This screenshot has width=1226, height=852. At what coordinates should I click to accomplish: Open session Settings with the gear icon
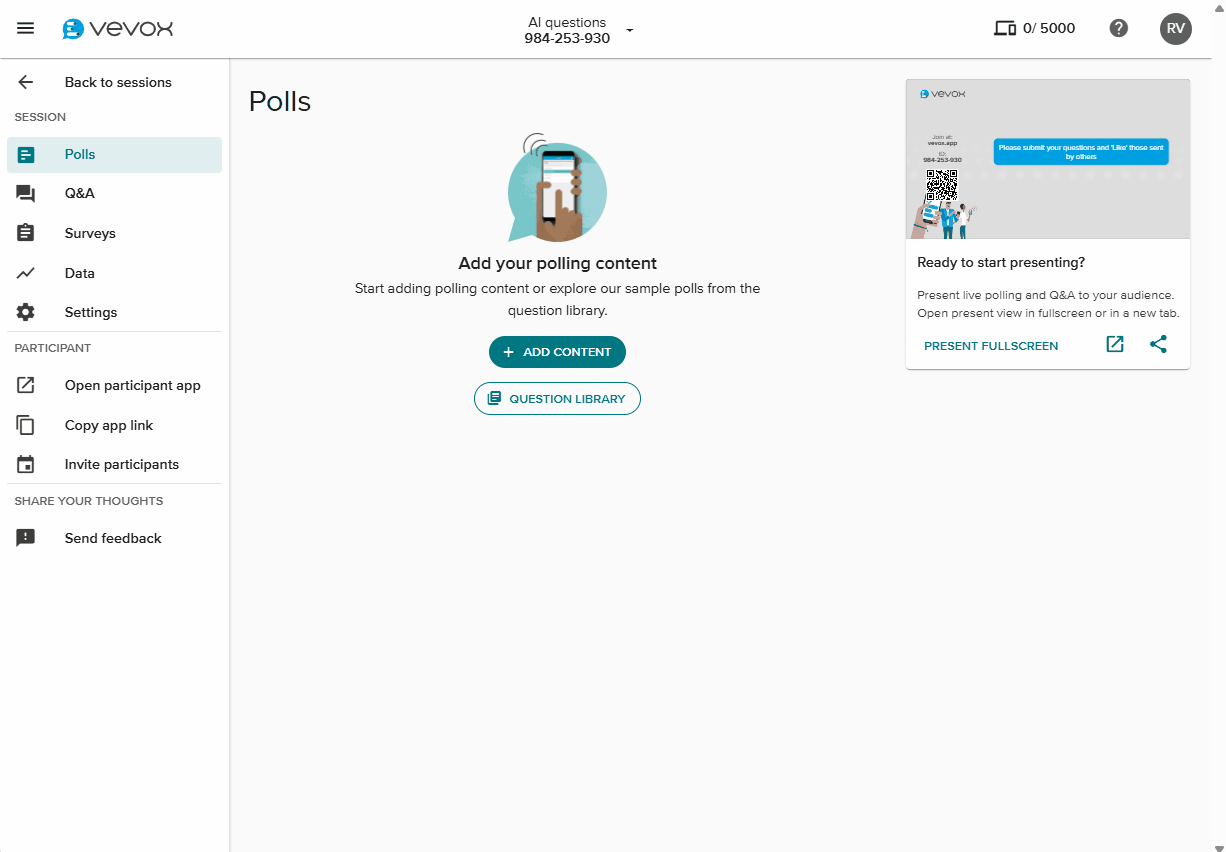tap(25, 311)
